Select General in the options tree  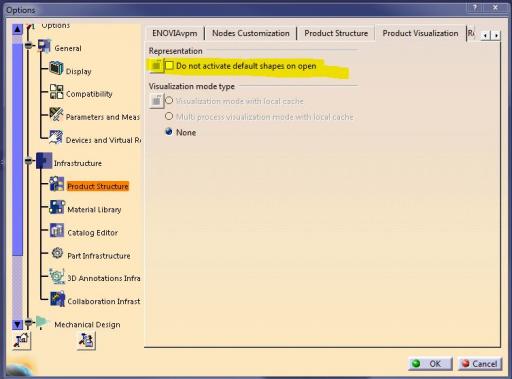point(68,49)
